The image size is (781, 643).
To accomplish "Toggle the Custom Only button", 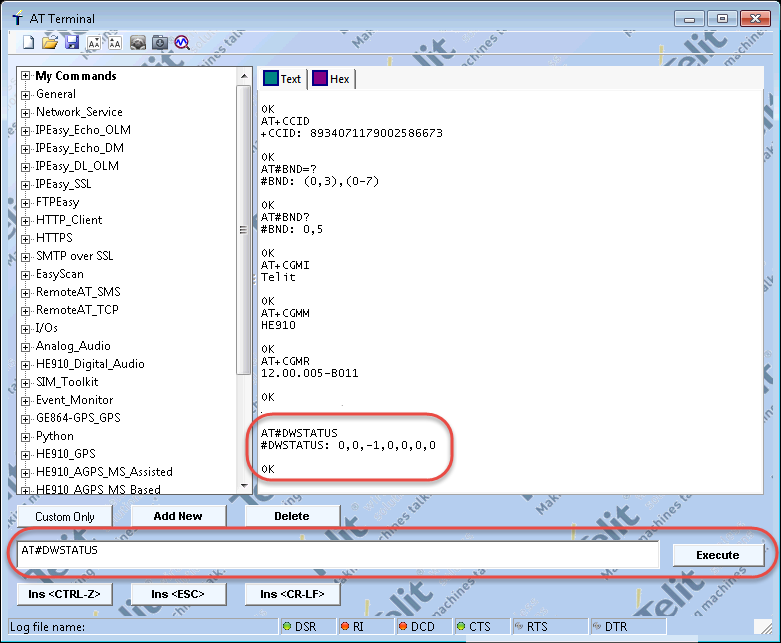I will pos(66,516).
